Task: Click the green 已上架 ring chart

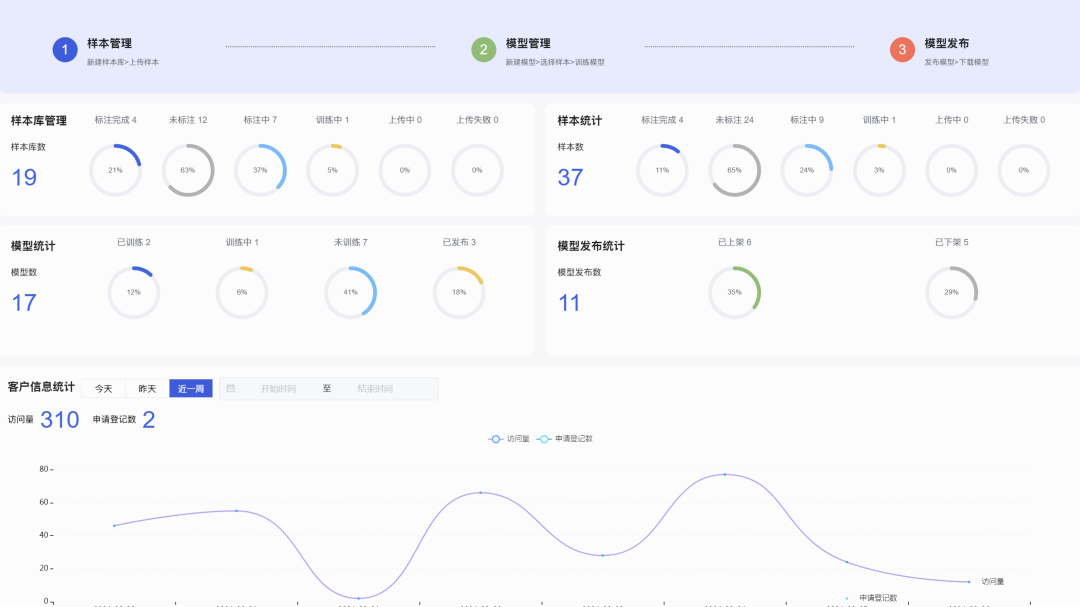Action: pos(735,292)
